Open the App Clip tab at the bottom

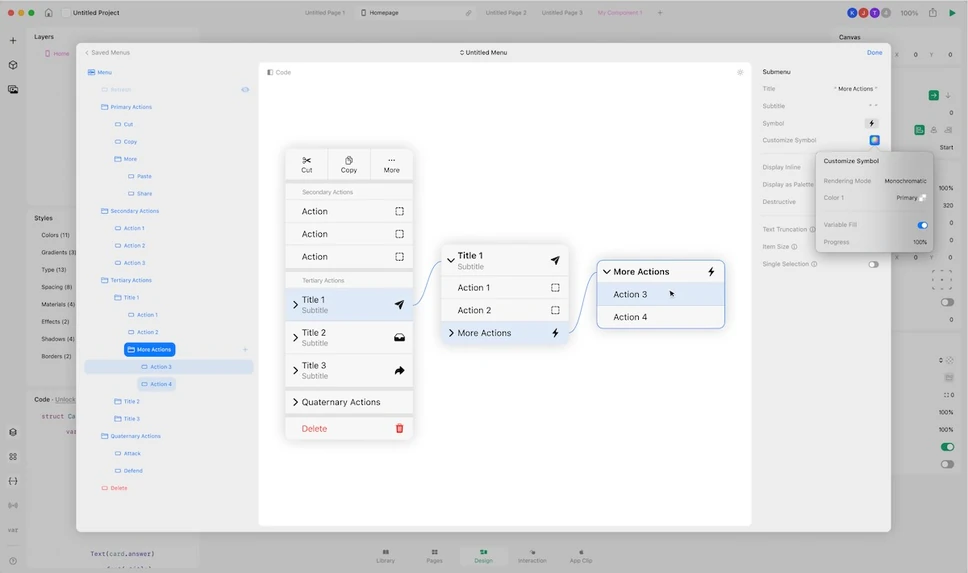pos(581,556)
